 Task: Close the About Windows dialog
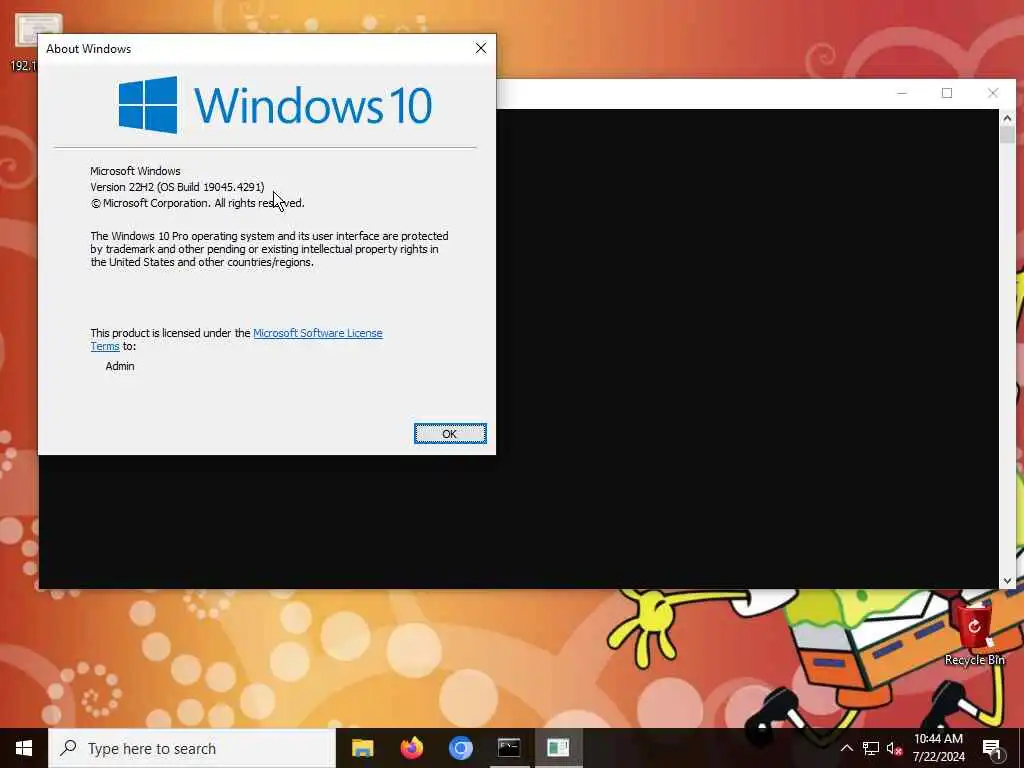481,48
